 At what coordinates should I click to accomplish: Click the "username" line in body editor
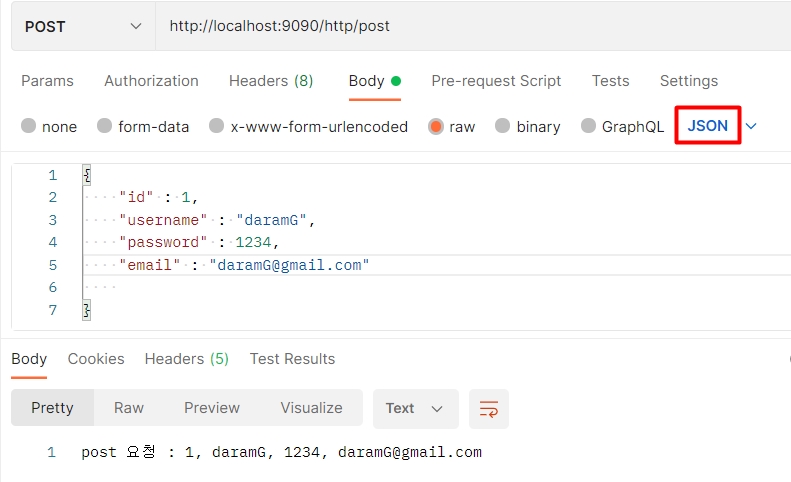(x=217, y=220)
